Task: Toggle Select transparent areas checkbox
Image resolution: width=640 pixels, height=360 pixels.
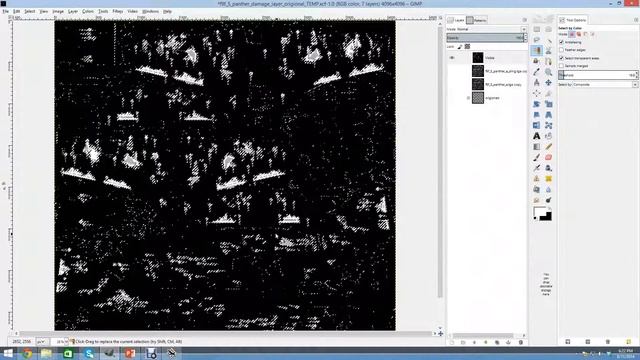Action: click(x=562, y=58)
